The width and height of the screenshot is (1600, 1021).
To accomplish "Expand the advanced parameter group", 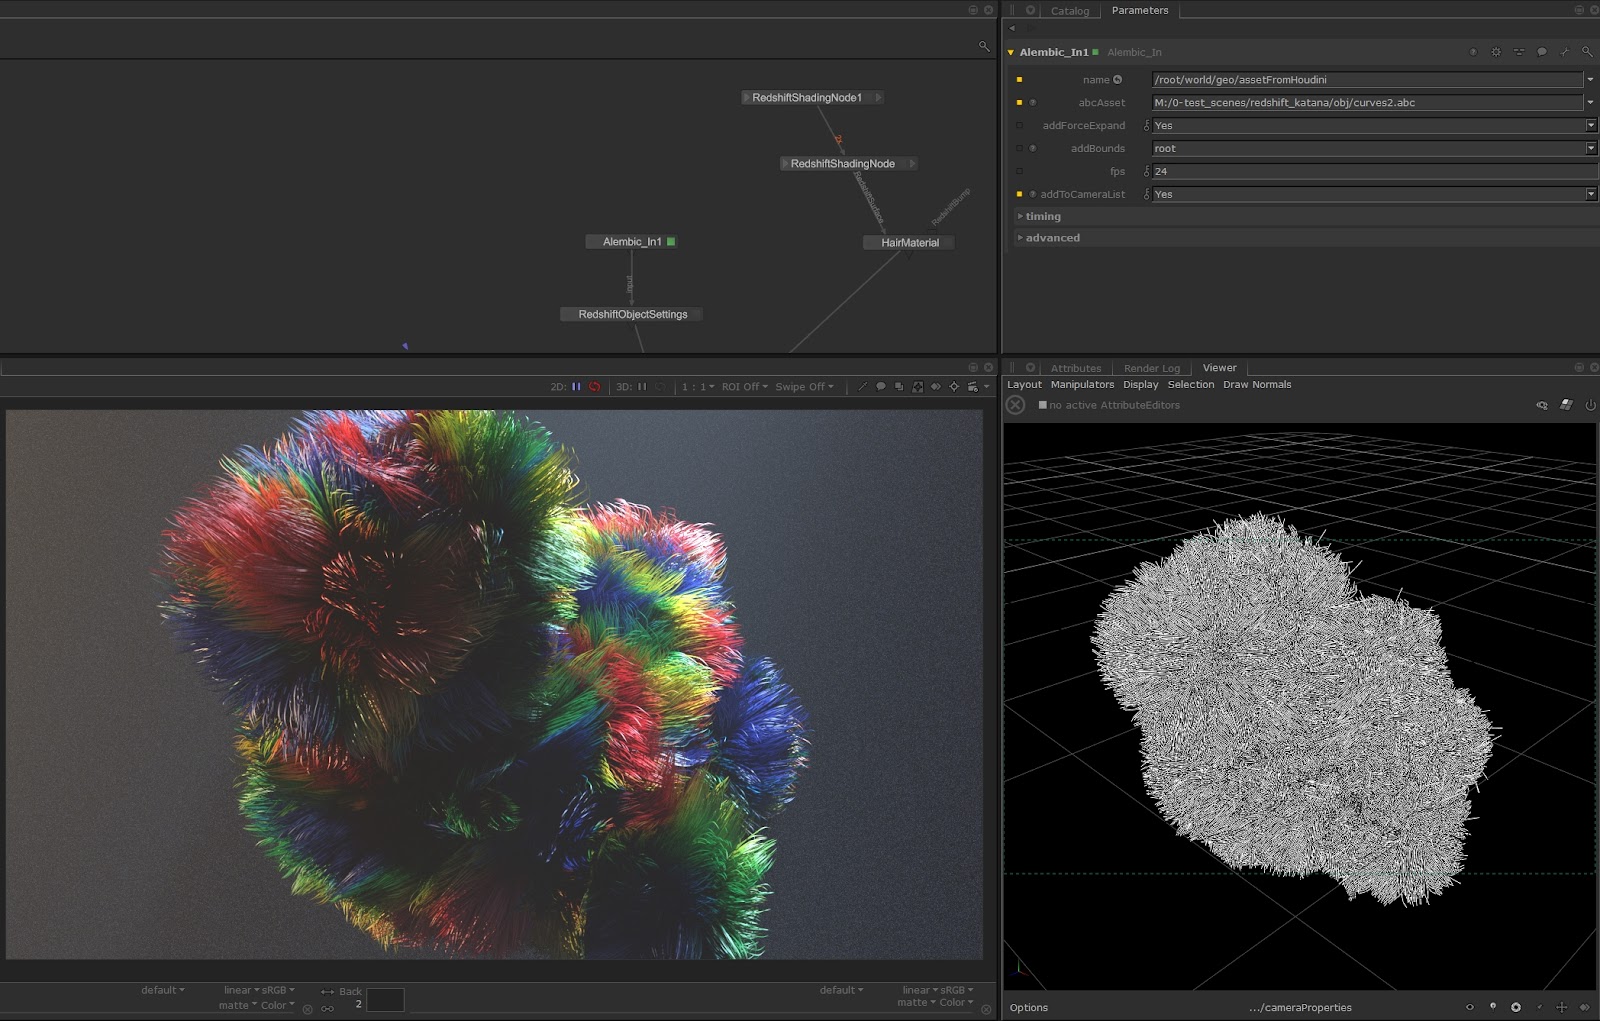I will 1051,238.
